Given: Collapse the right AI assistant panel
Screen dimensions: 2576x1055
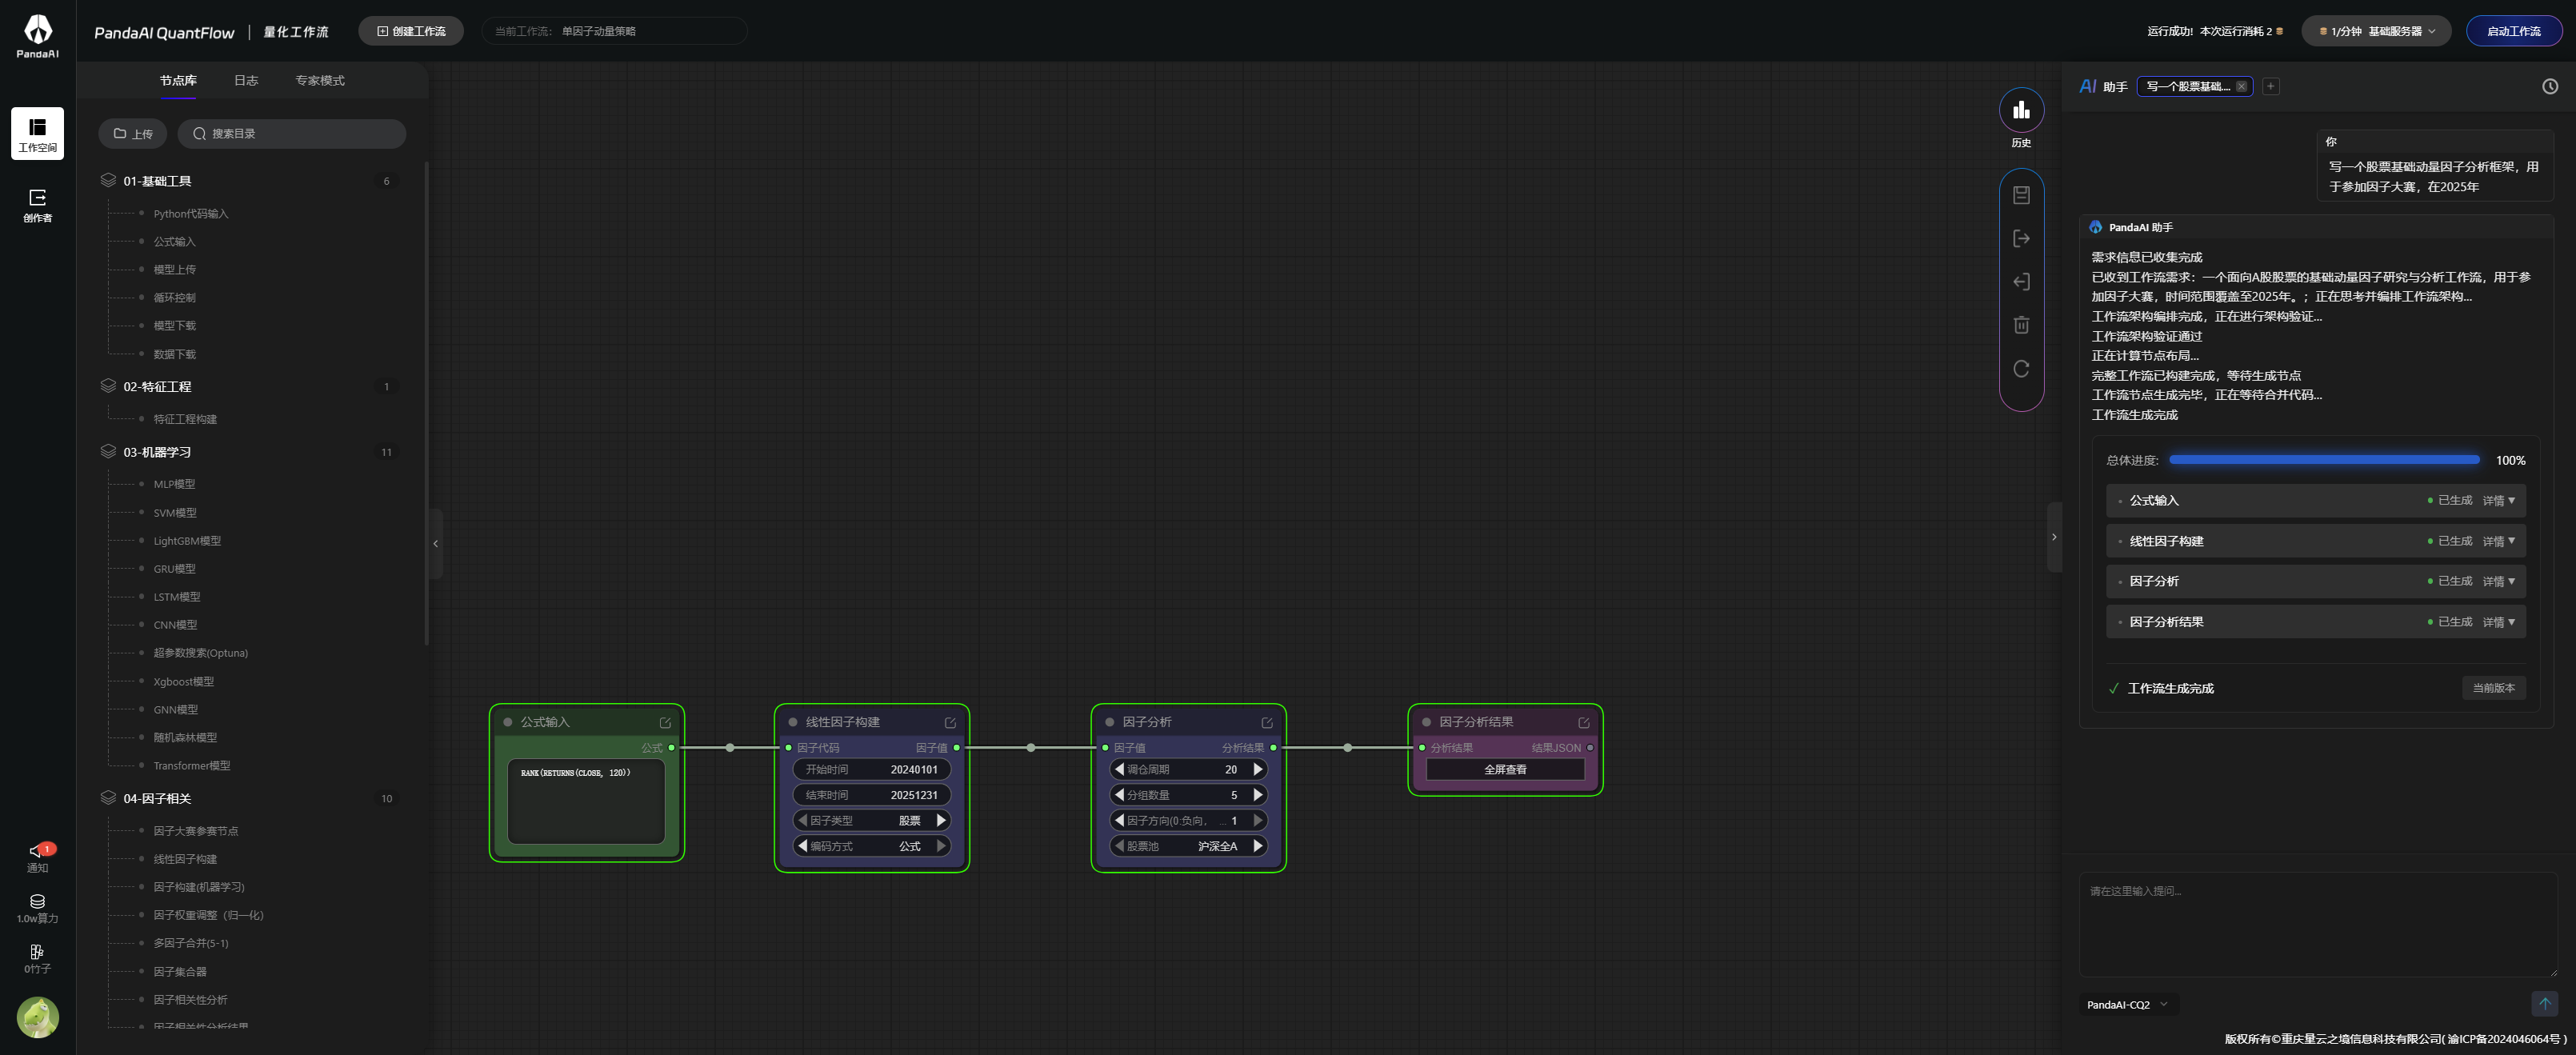Looking at the screenshot, I should point(2054,537).
